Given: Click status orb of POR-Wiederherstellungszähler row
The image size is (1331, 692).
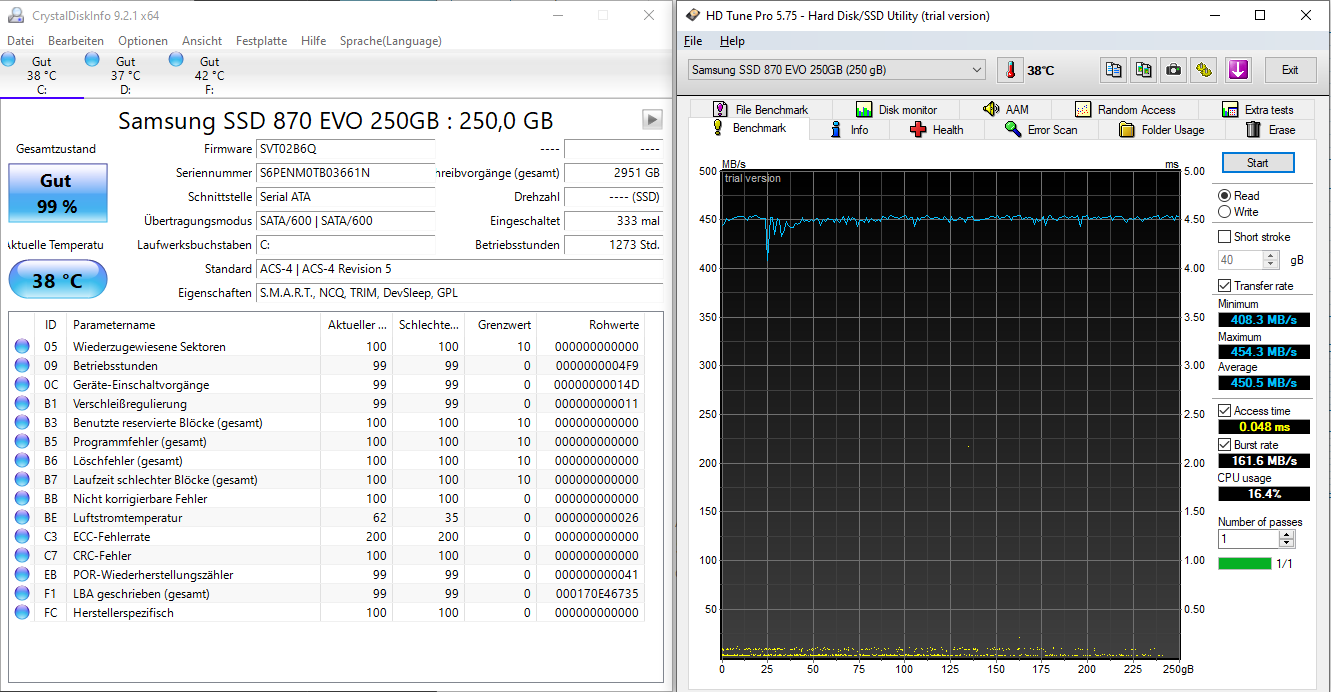Looking at the screenshot, I should pos(22,575).
